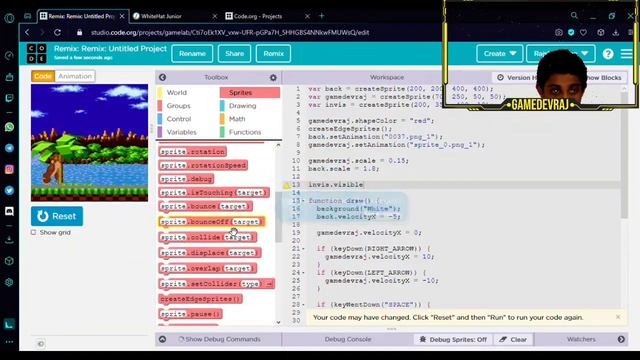
Task: Click the search tabs magnifier icon
Action: (574, 16)
